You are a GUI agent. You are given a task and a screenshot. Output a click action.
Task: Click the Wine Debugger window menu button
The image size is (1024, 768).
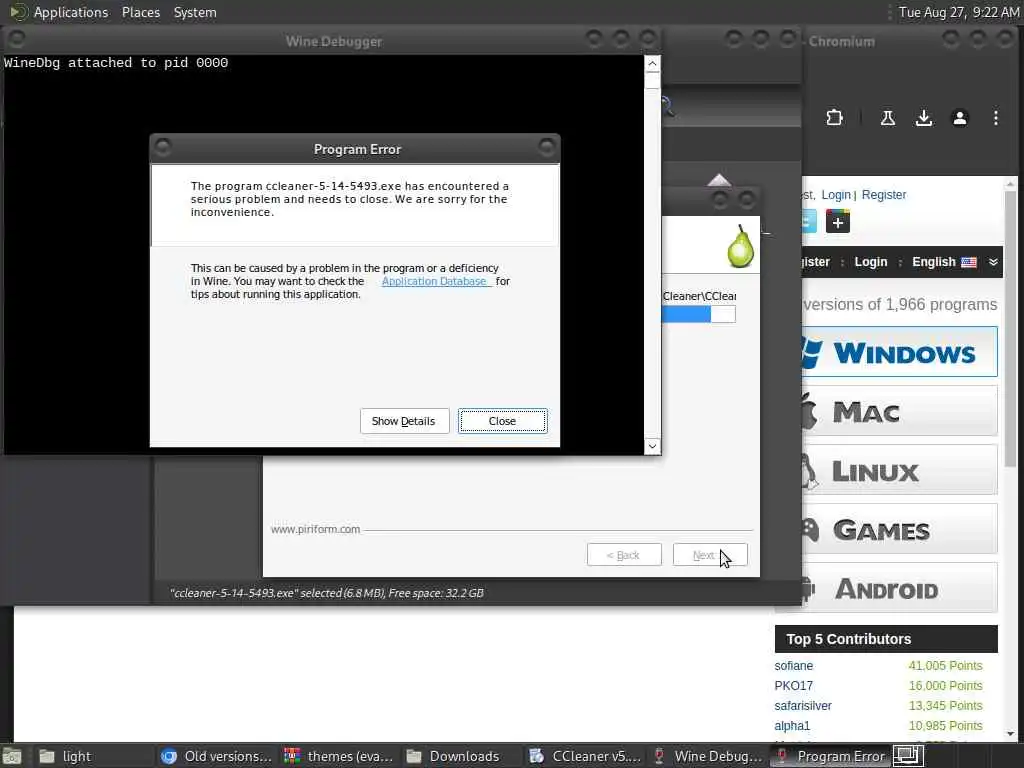click(x=17, y=39)
